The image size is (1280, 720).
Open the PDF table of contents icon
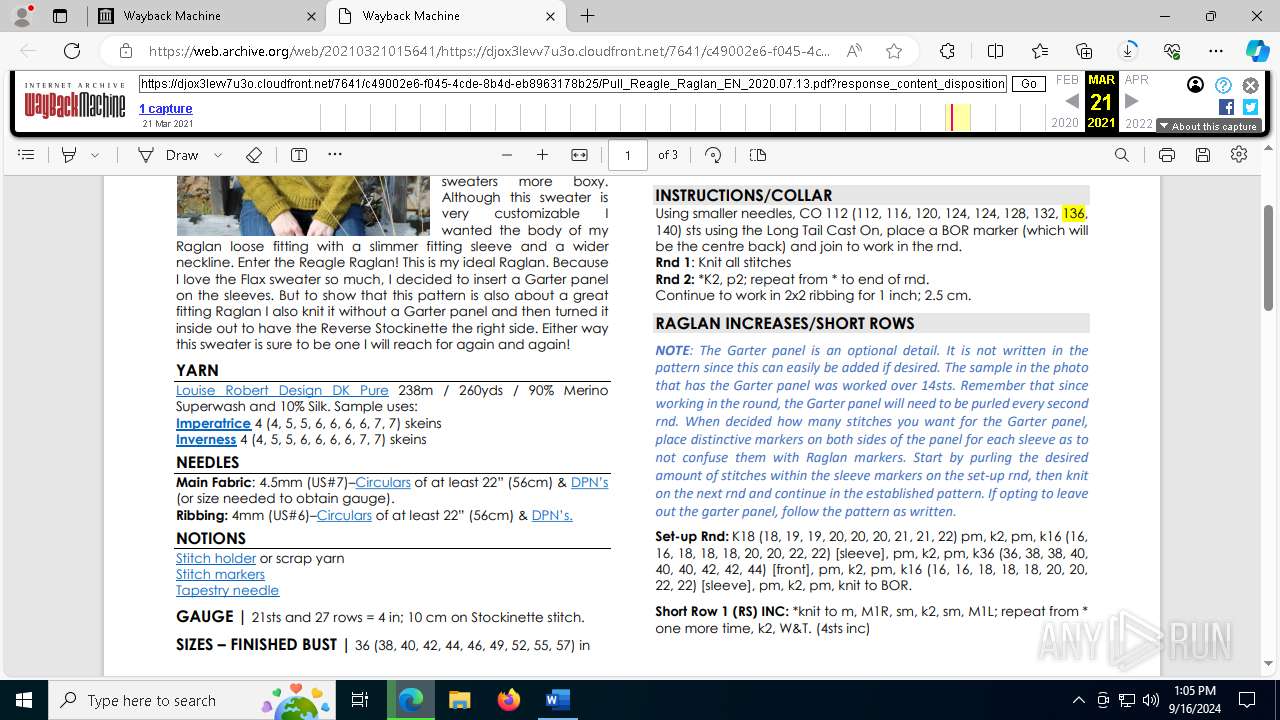26,155
